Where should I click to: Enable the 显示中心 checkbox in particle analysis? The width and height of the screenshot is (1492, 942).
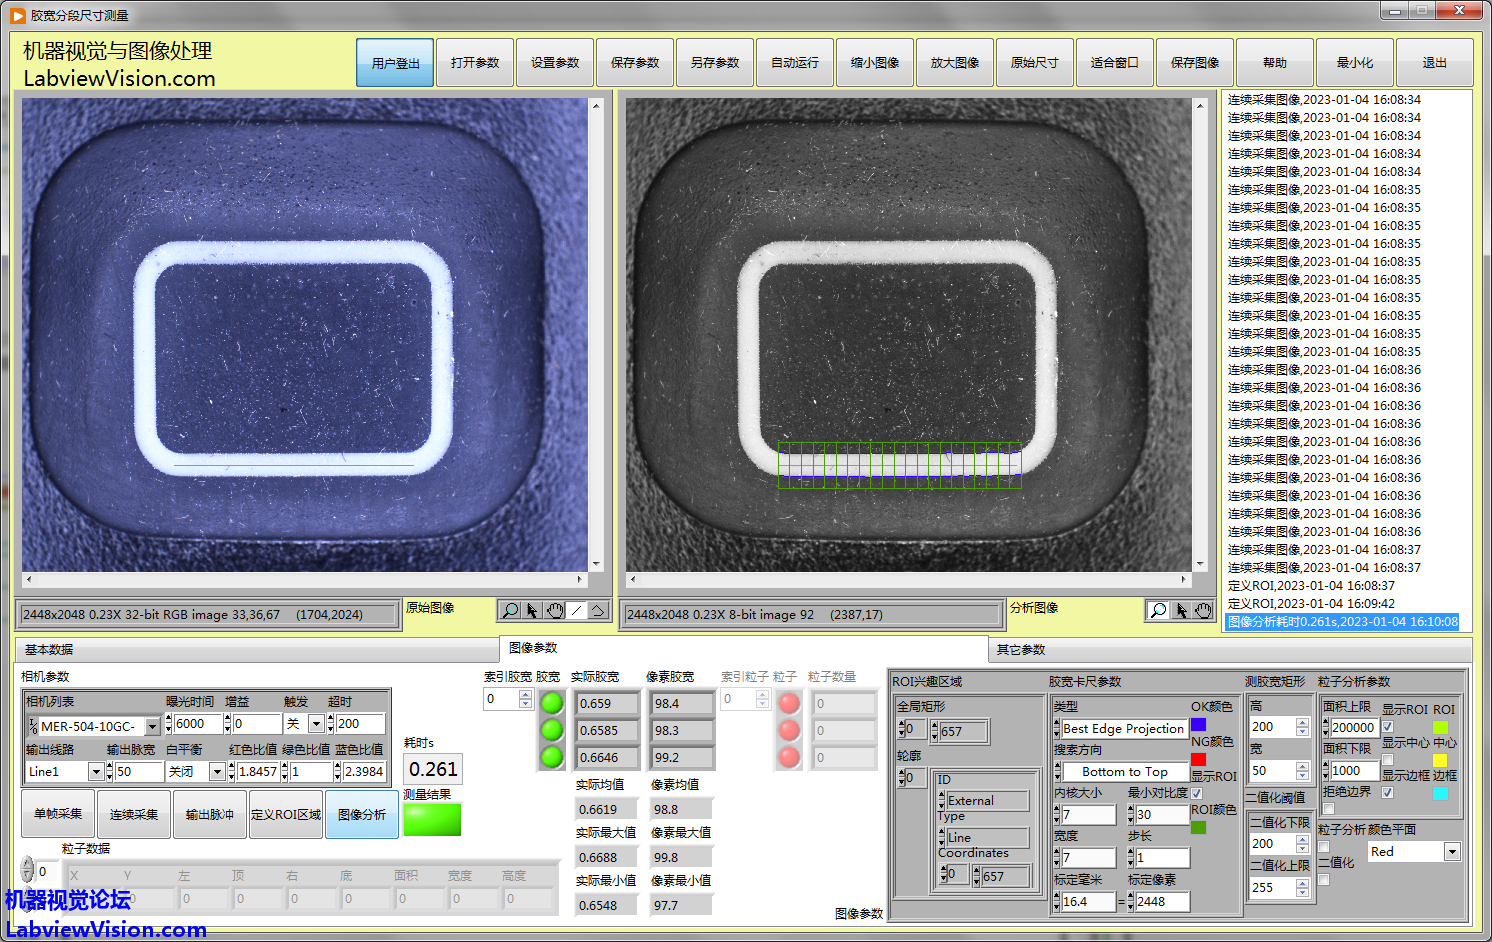click(1387, 760)
